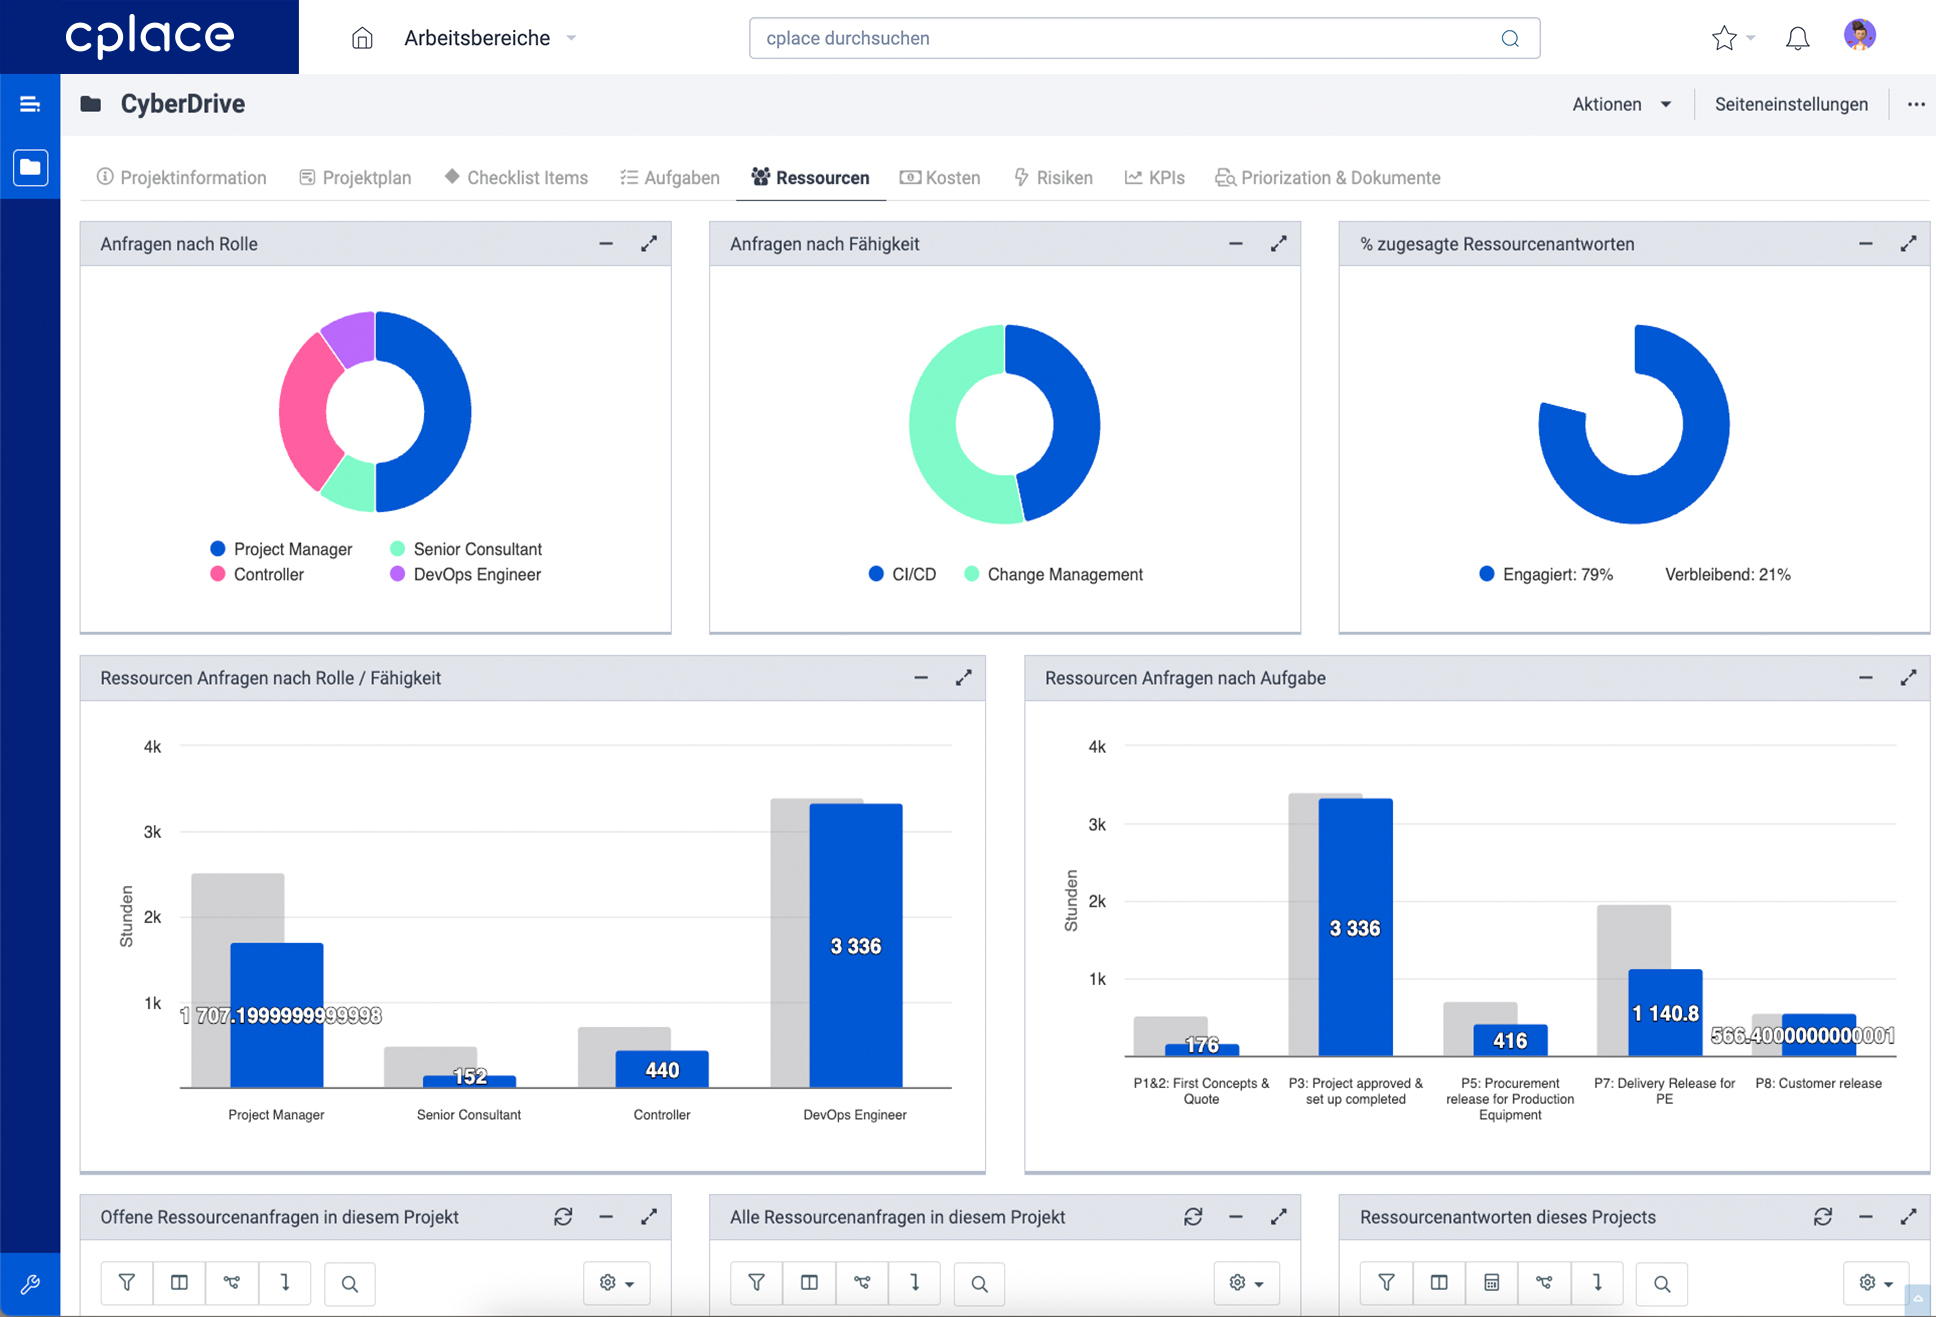Collapse the Anfragen nach Fähigkeit widget
This screenshot has height=1317, width=1936.
tap(1236, 244)
